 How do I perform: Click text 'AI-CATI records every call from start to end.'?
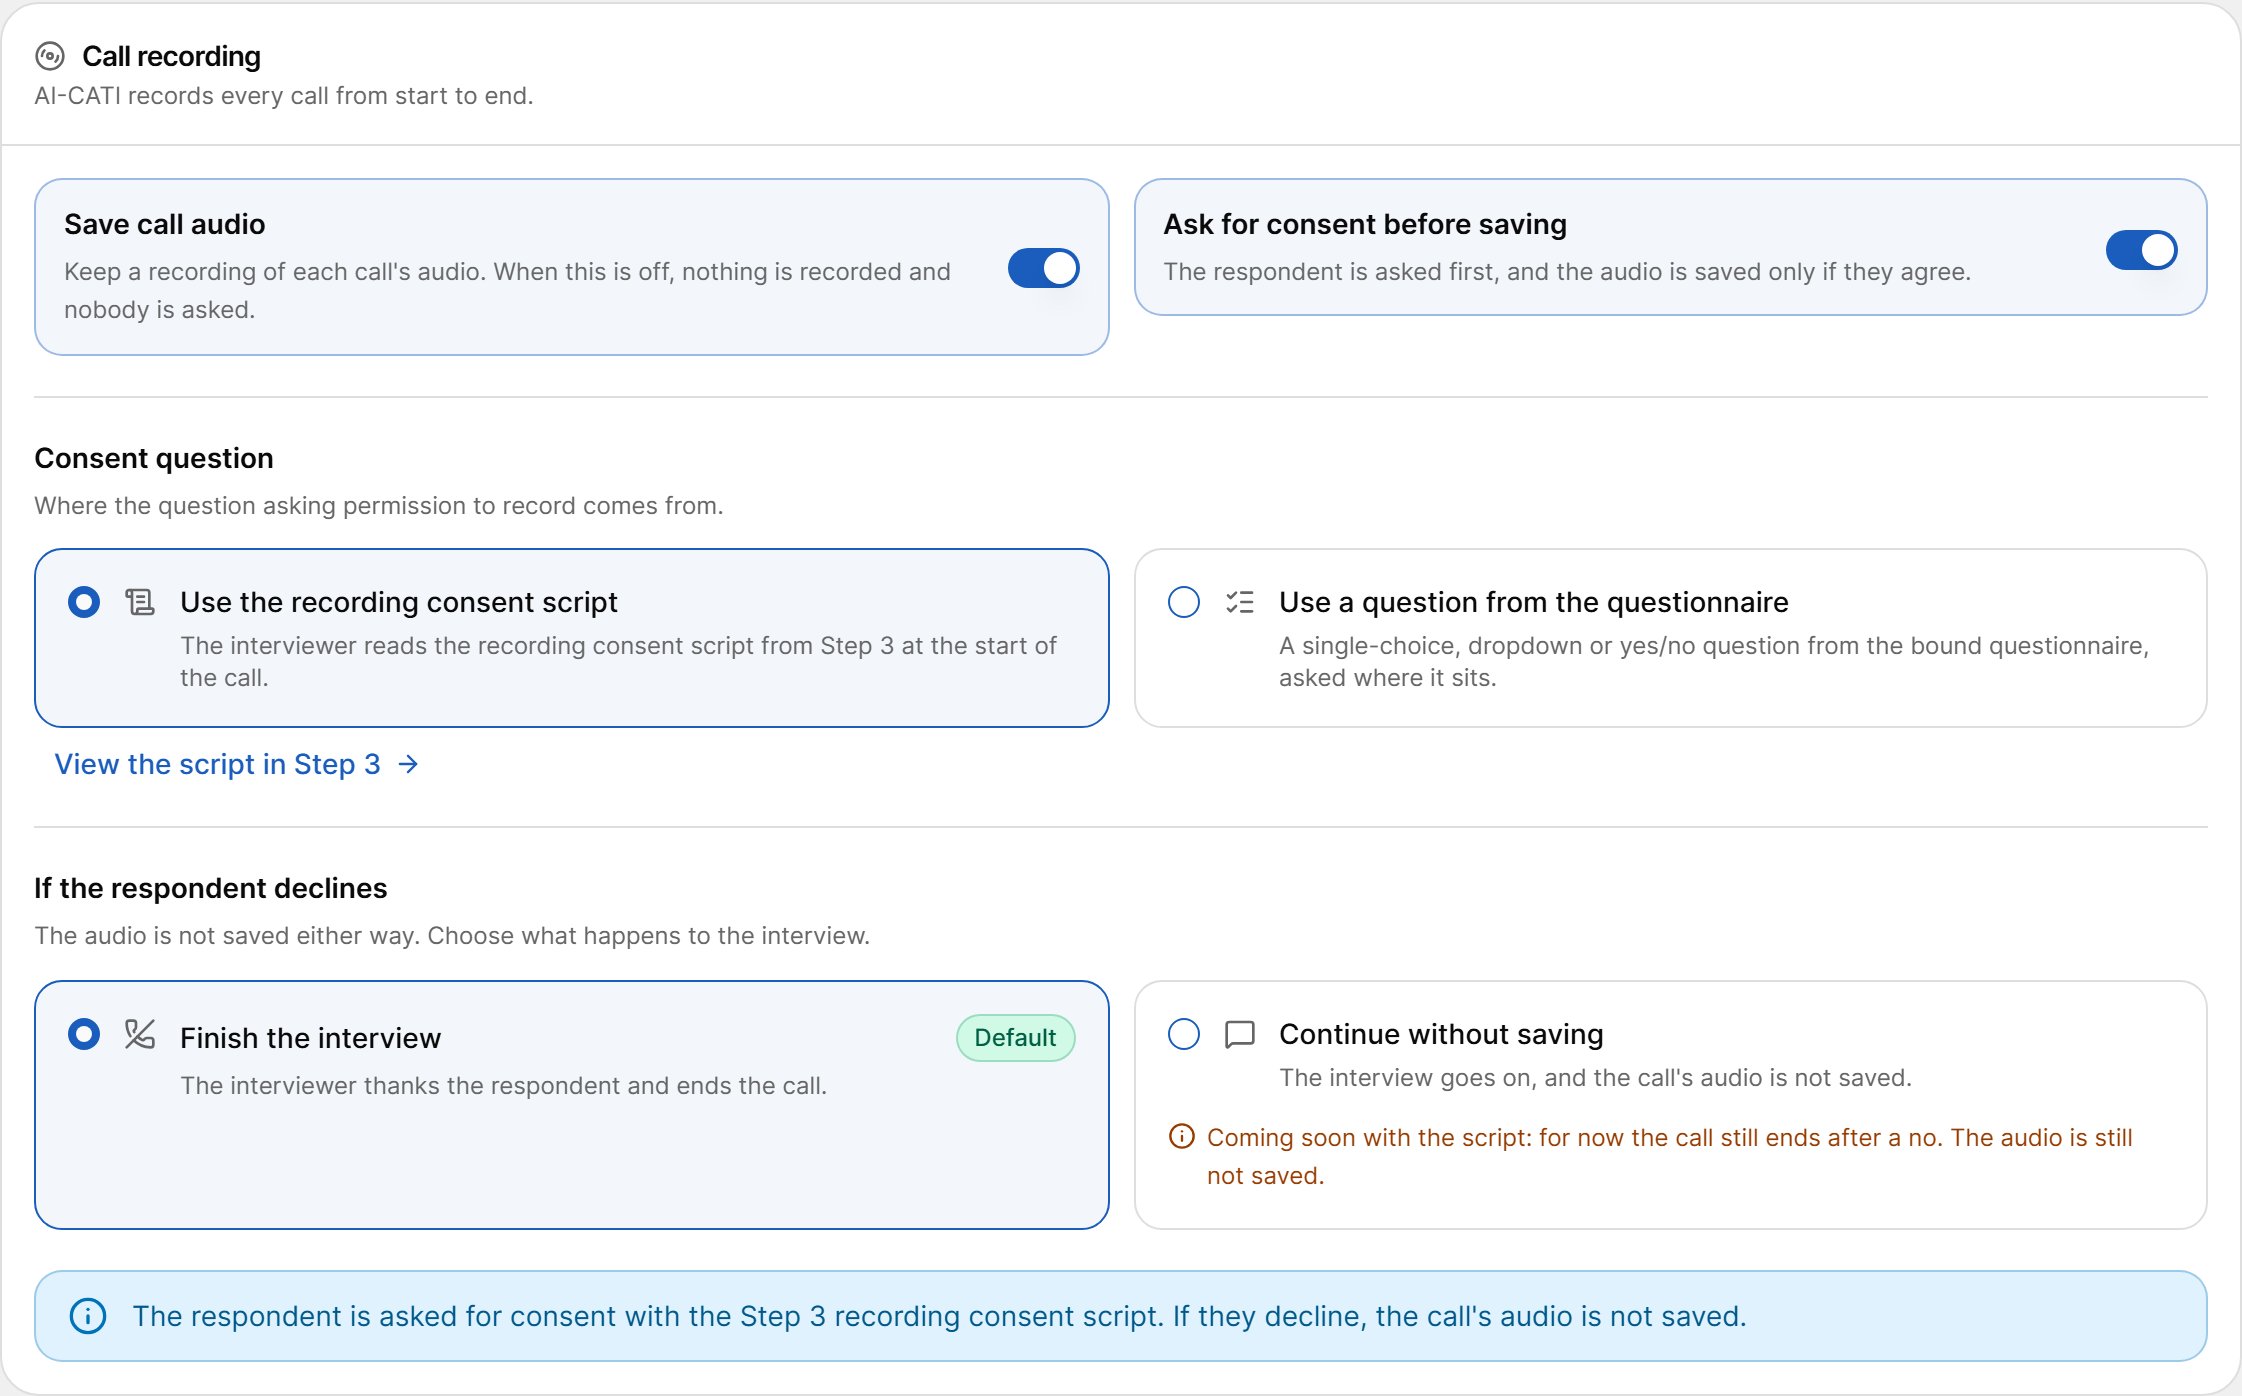pos(284,96)
